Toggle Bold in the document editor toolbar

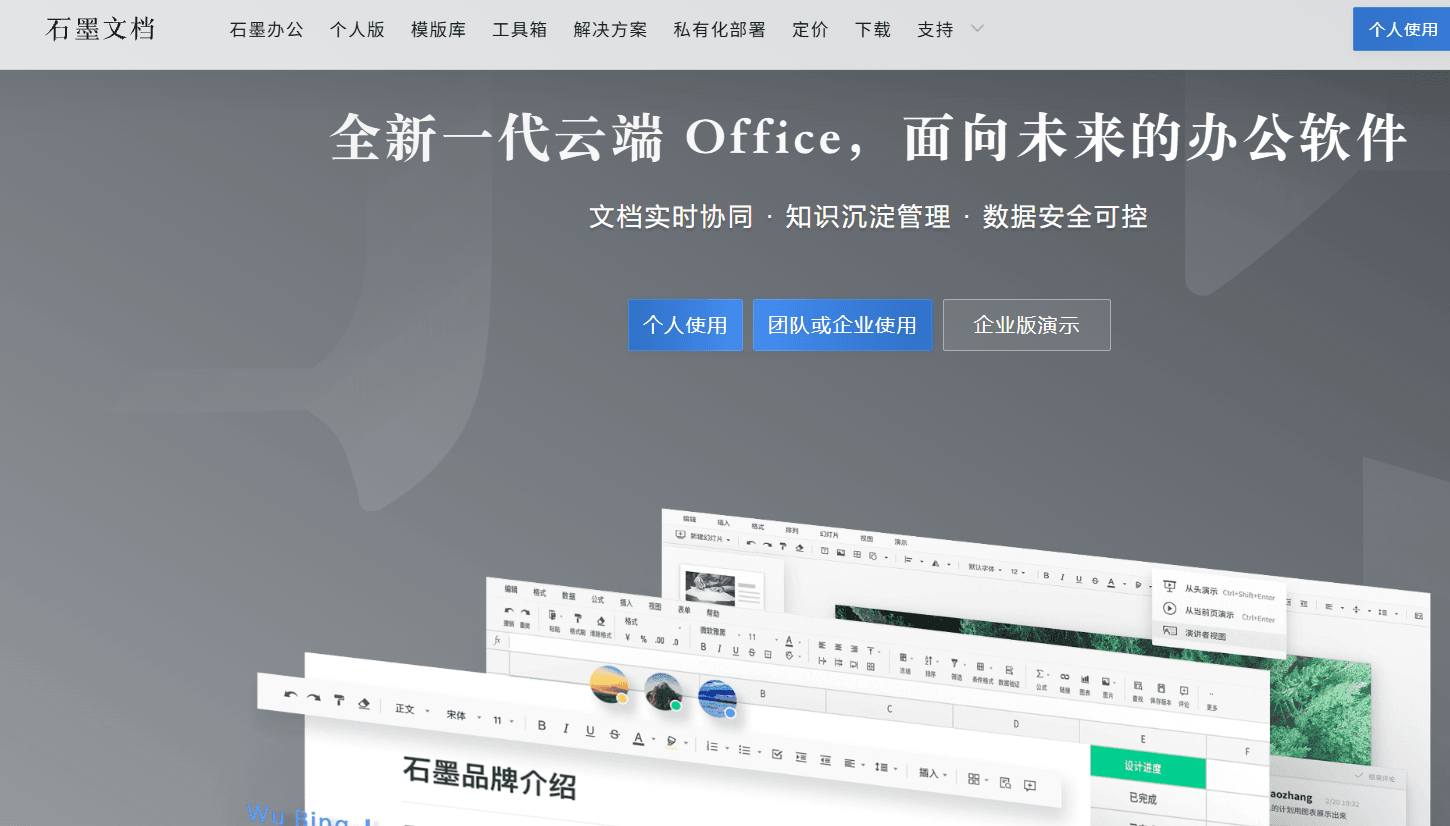coord(542,725)
